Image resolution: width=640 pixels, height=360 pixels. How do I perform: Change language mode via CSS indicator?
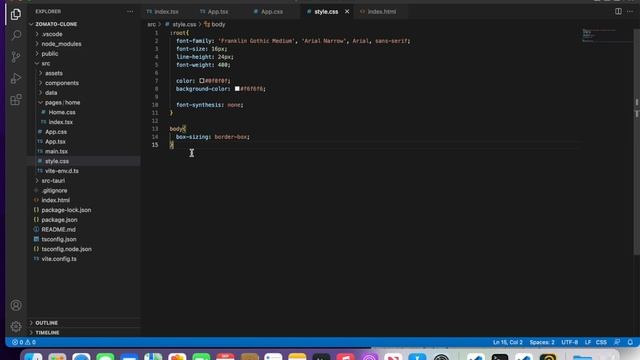click(x=601, y=342)
